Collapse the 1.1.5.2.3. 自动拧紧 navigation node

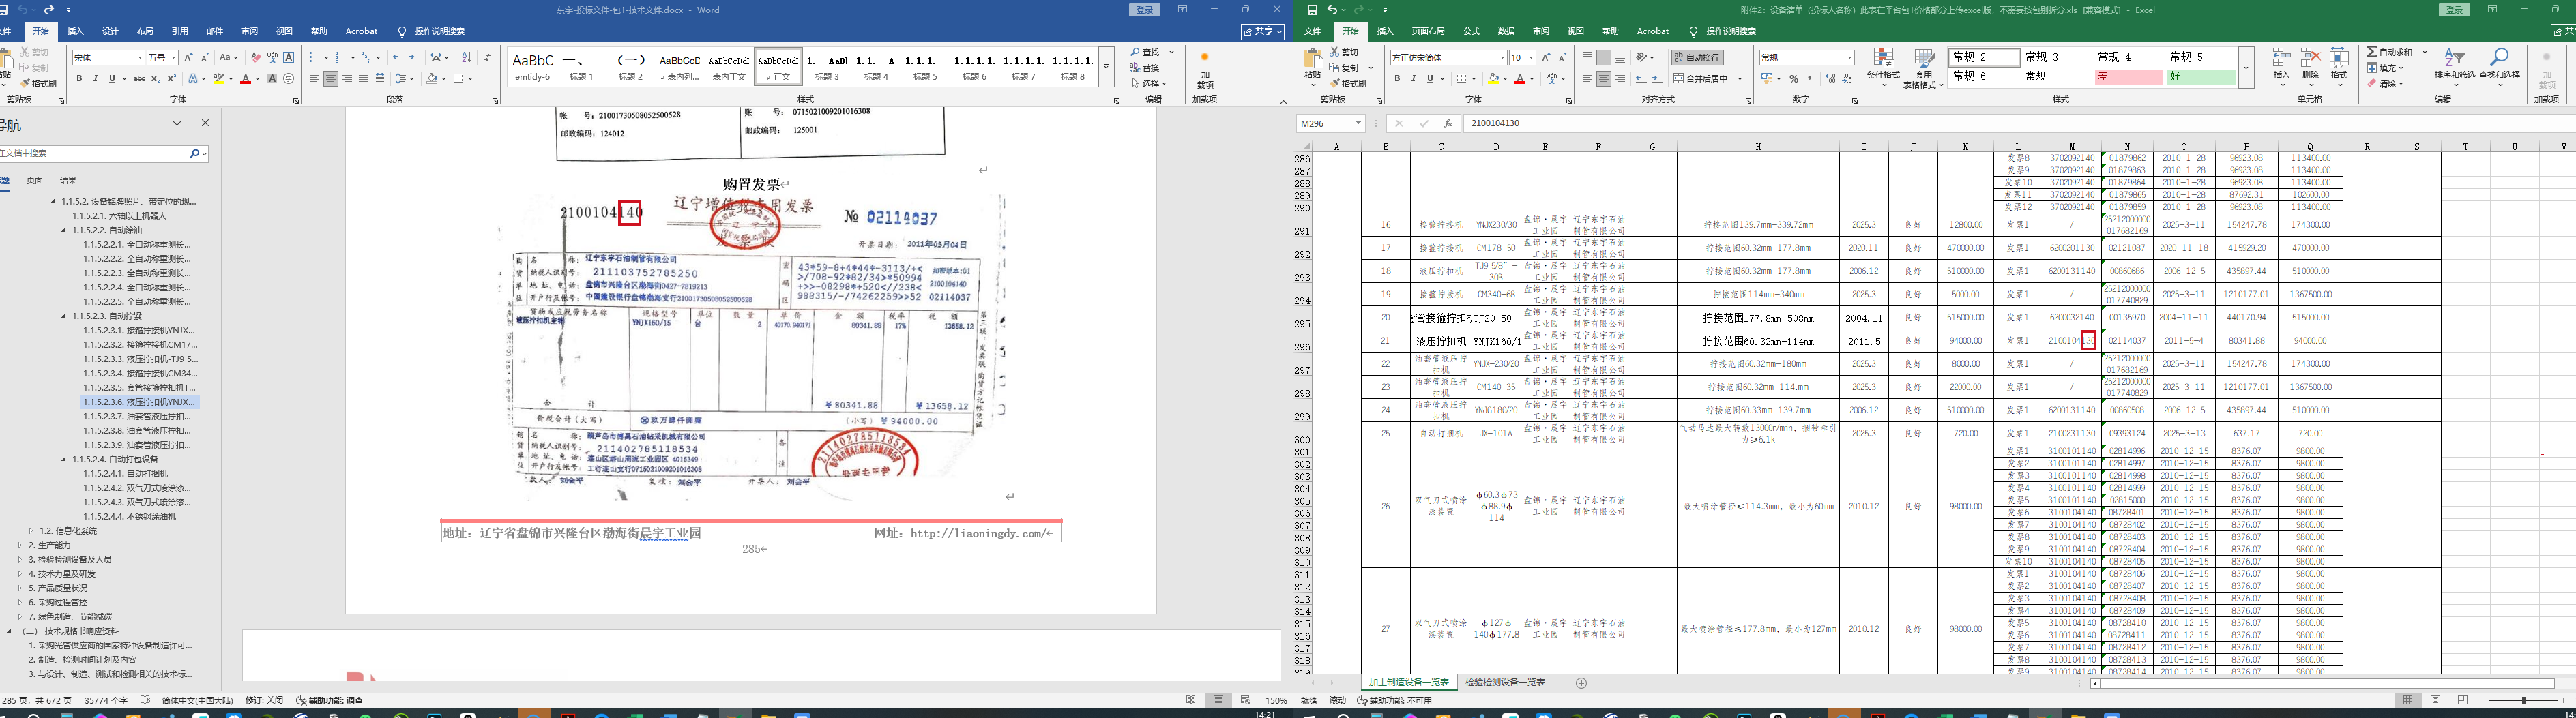[x=64, y=316]
